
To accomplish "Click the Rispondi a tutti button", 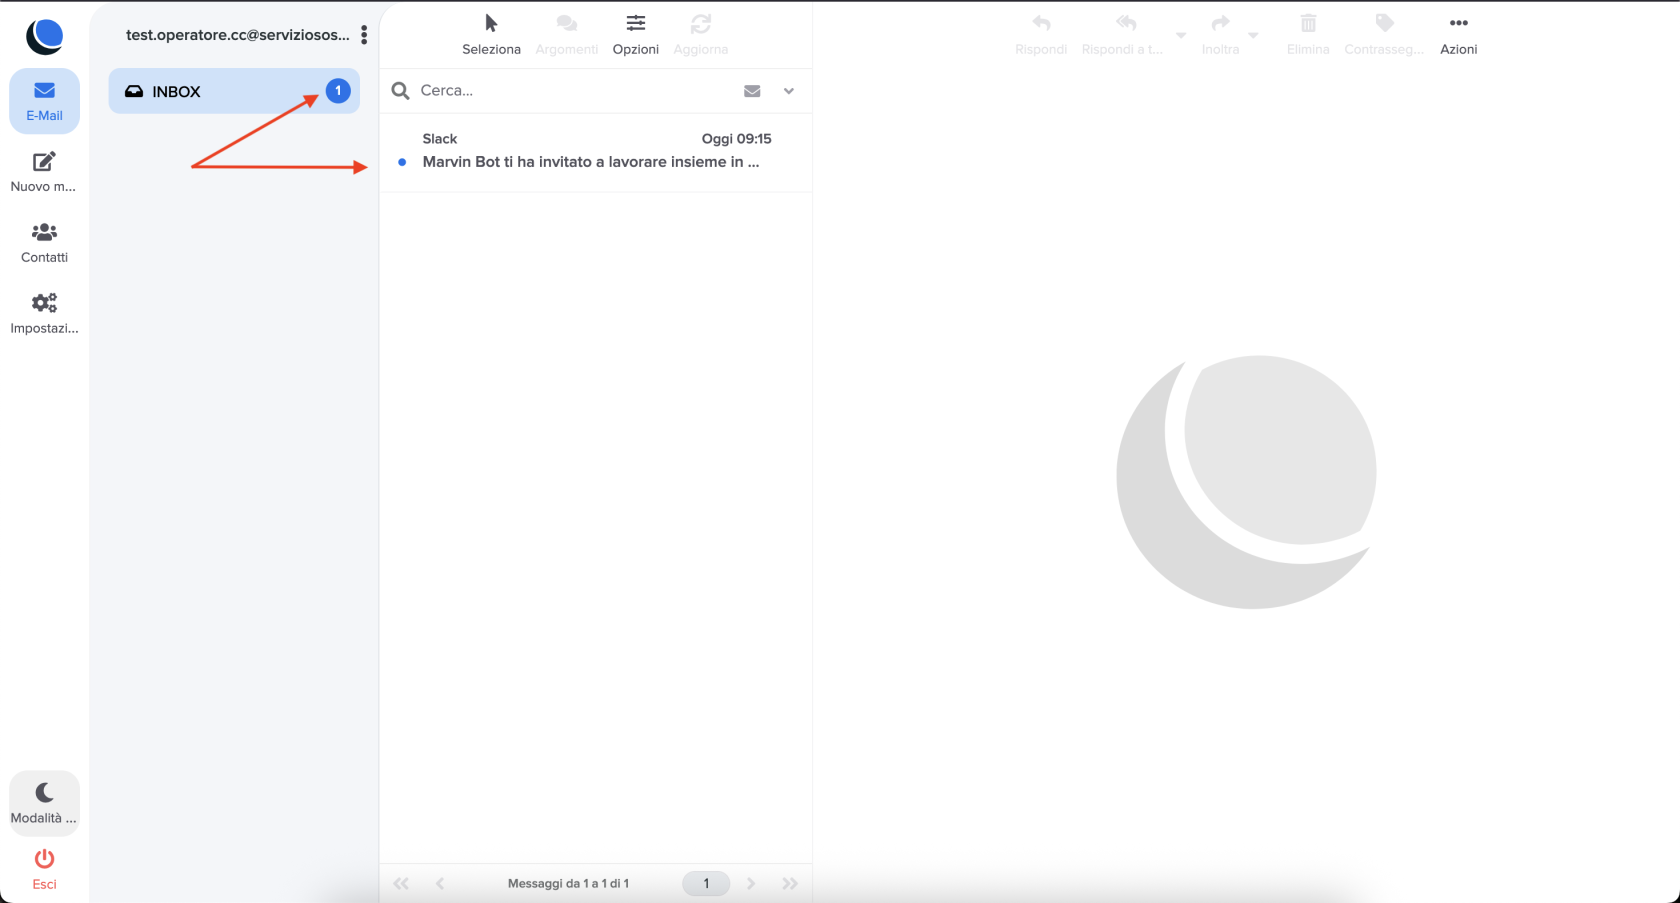I will [x=1123, y=35].
